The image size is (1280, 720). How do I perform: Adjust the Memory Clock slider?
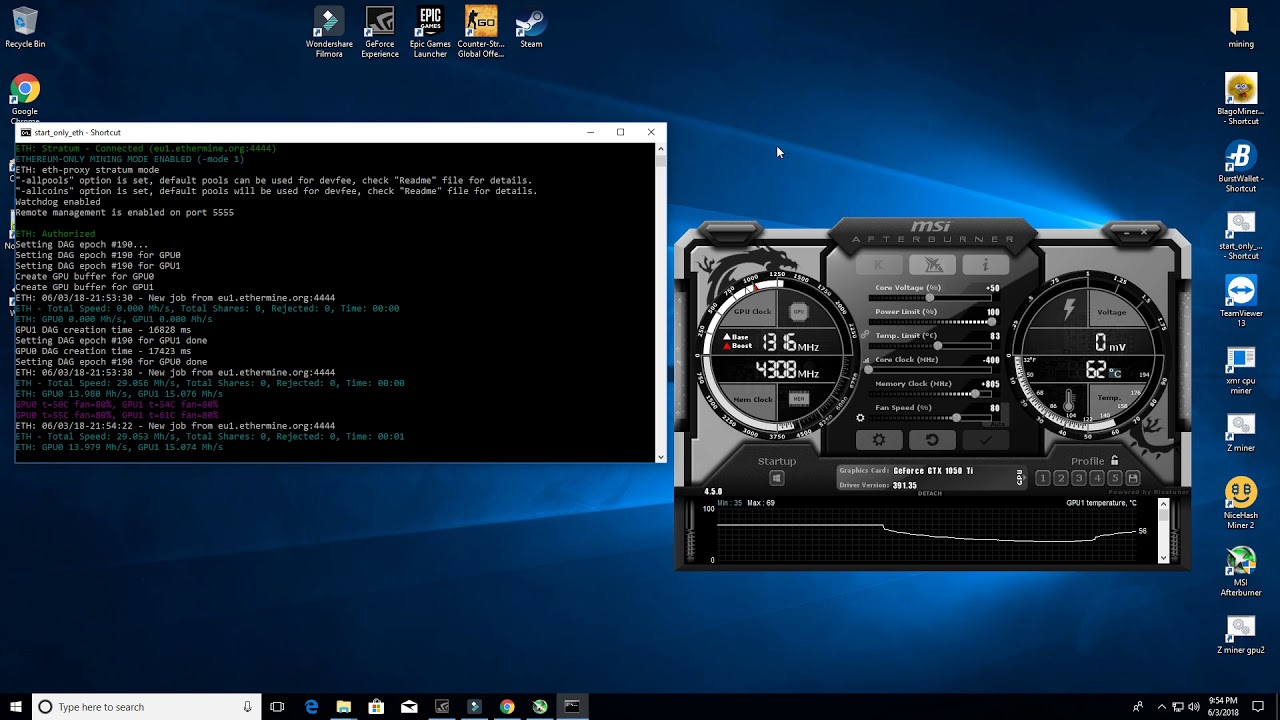(931, 394)
